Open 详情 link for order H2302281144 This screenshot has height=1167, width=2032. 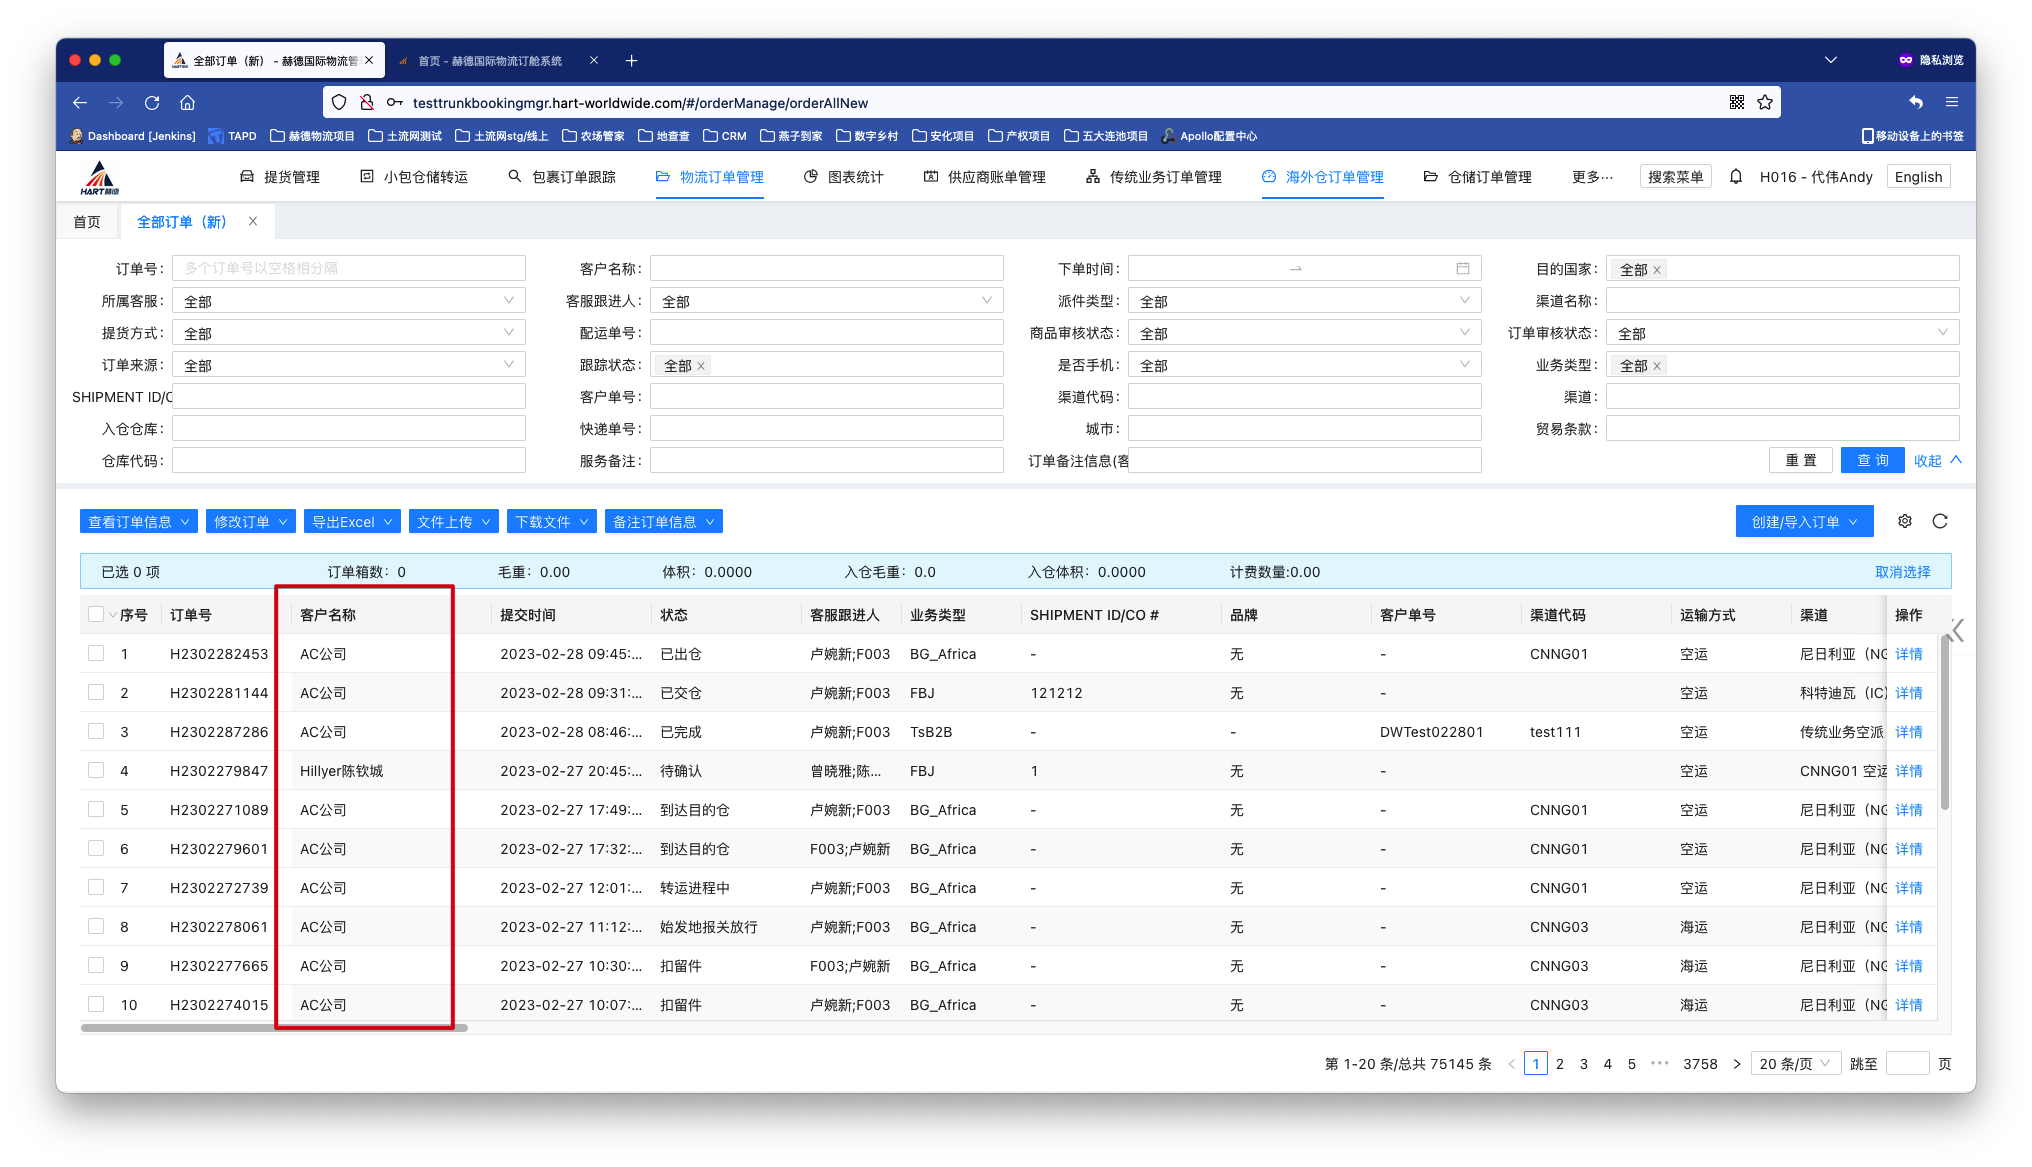pos(1908,693)
